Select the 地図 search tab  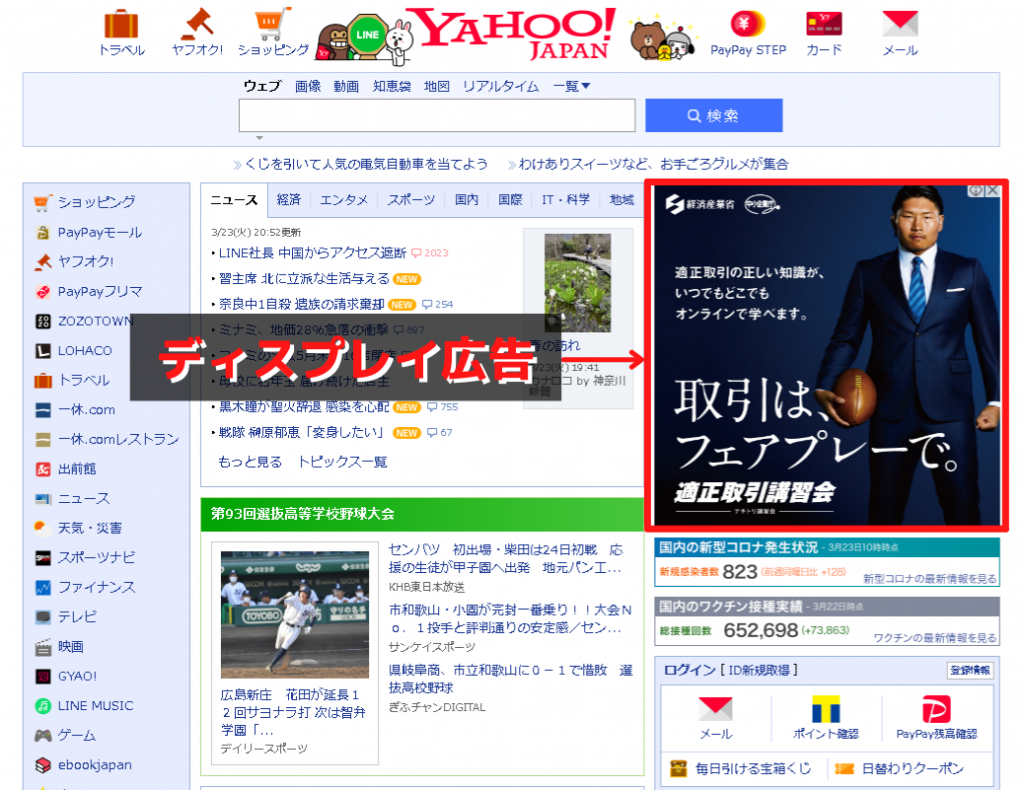pos(436,86)
